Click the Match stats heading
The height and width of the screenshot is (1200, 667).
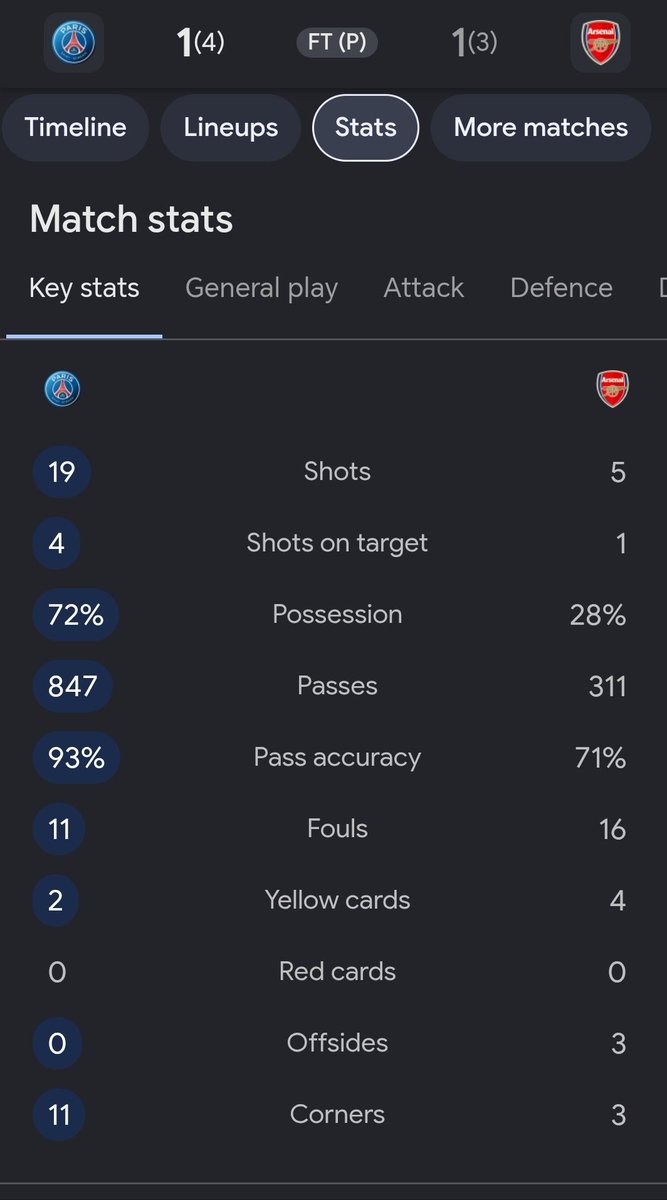[131, 219]
